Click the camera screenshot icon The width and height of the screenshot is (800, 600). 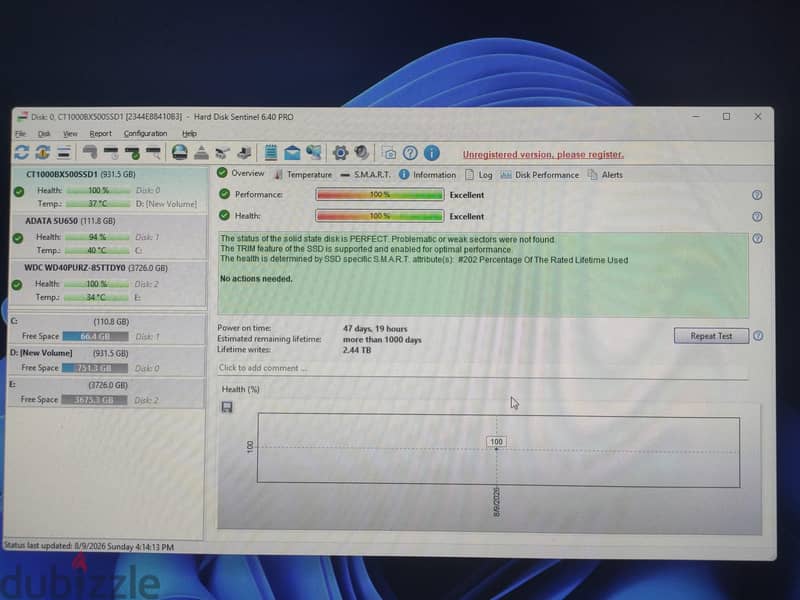pos(389,153)
